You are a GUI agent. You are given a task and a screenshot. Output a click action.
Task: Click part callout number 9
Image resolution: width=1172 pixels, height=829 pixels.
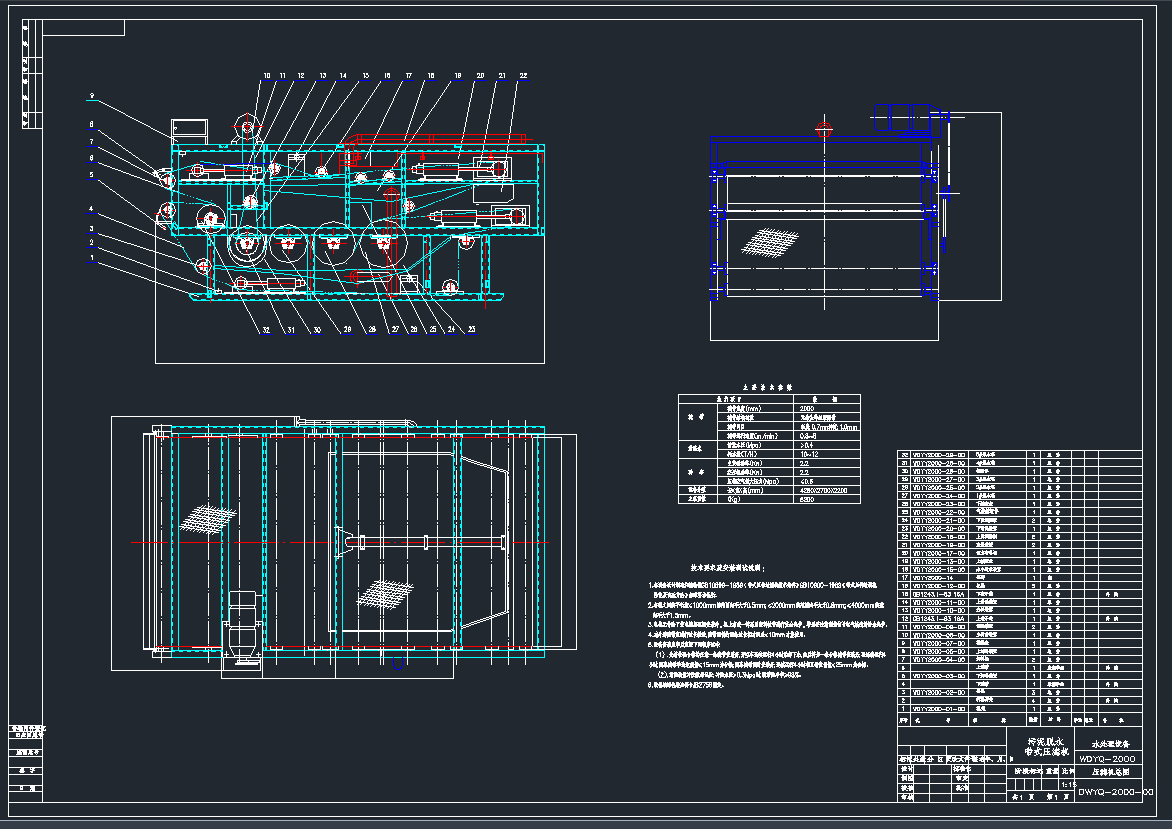[91, 97]
